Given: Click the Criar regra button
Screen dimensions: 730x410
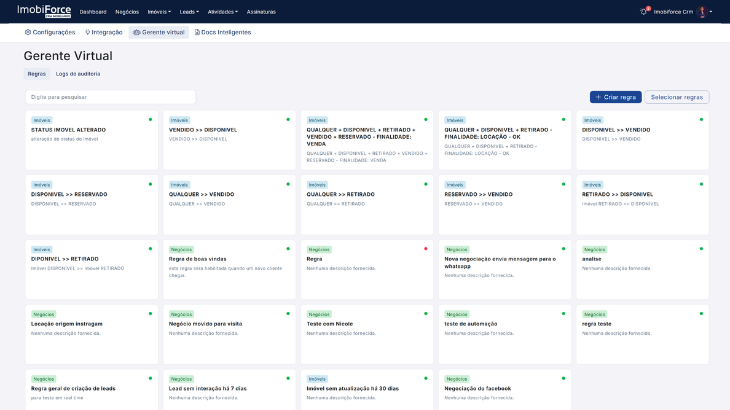Looking at the screenshot, I should click(615, 97).
